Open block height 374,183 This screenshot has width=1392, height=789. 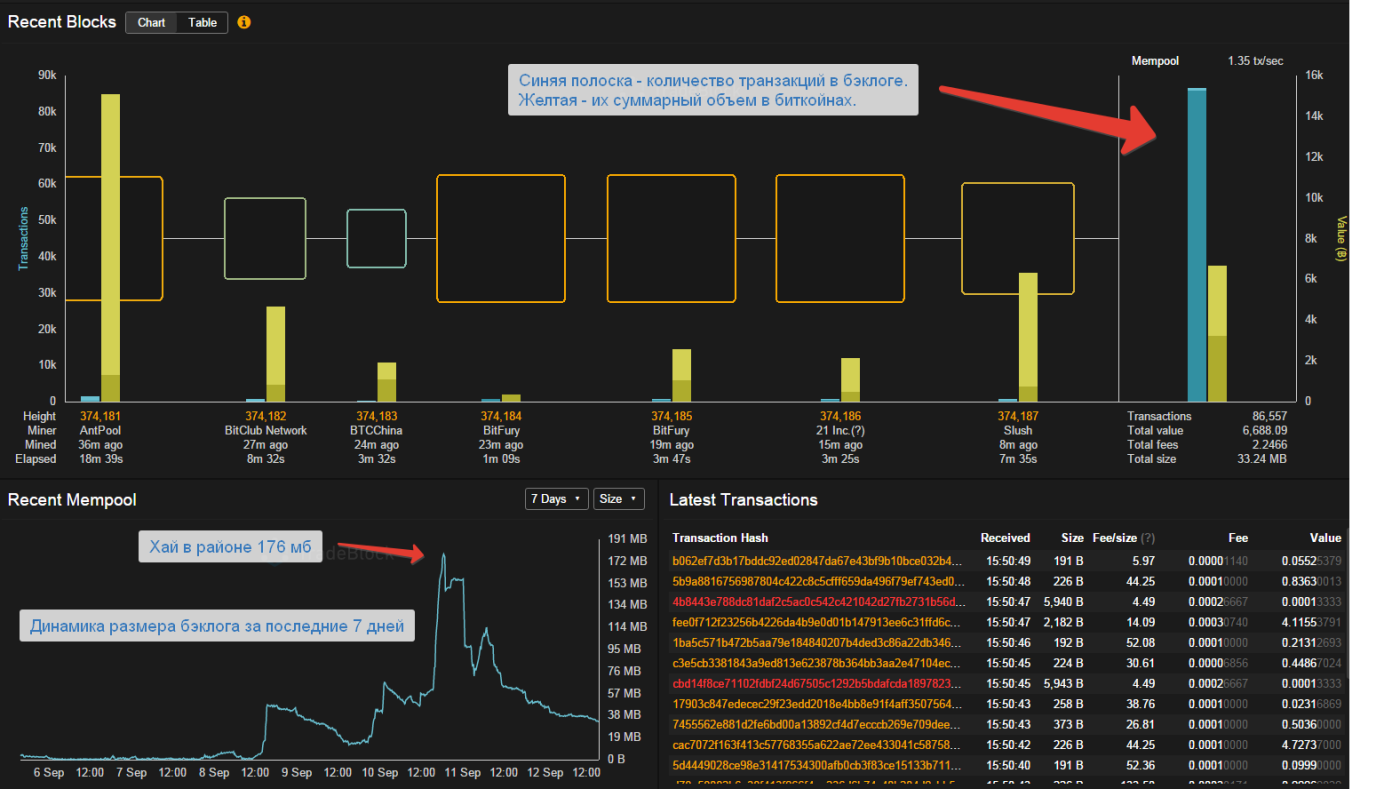(x=376, y=416)
